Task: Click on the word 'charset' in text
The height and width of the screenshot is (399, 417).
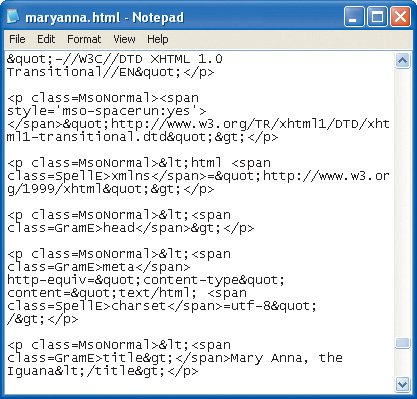Action: pos(138,306)
